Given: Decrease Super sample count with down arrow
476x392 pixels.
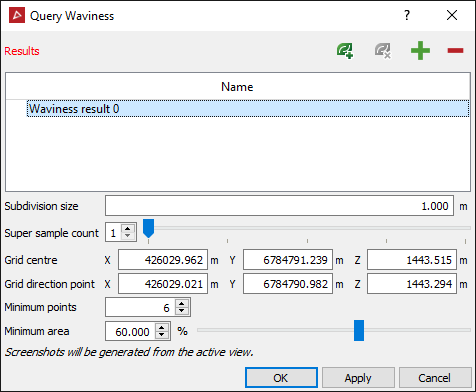Looking at the screenshot, I should 128,236.
